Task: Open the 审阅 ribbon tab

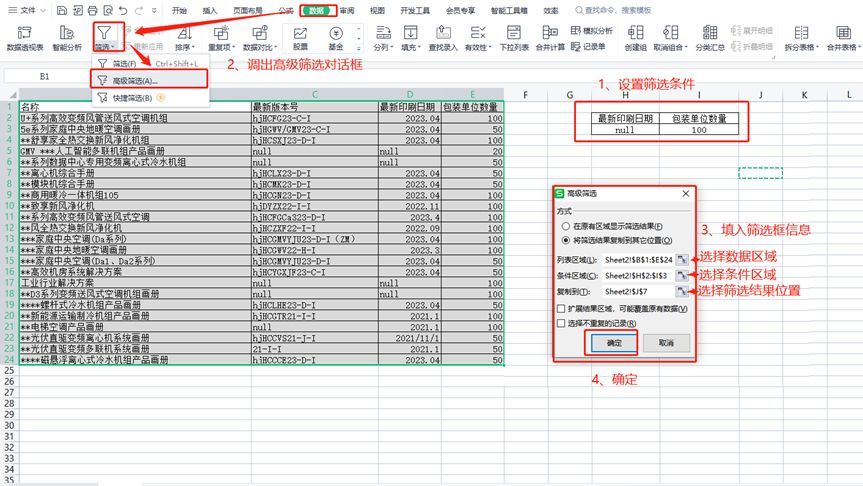Action: [x=347, y=10]
